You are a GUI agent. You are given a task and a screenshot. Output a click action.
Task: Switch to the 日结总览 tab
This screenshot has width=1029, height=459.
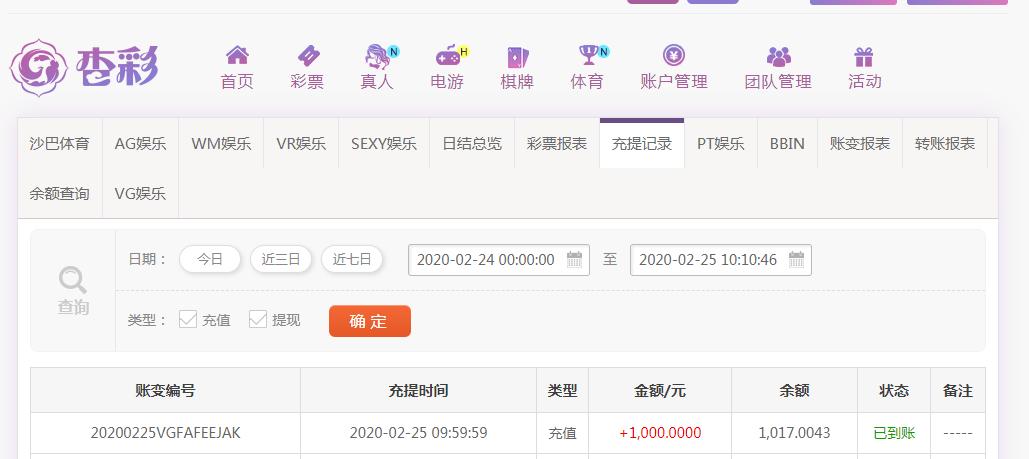pyautogui.click(x=472, y=143)
